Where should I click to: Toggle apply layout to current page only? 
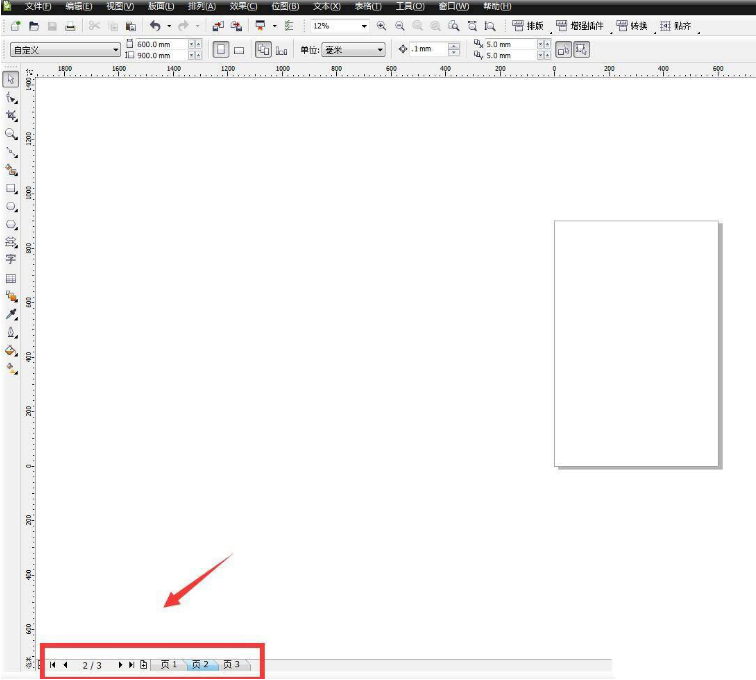tap(282, 50)
